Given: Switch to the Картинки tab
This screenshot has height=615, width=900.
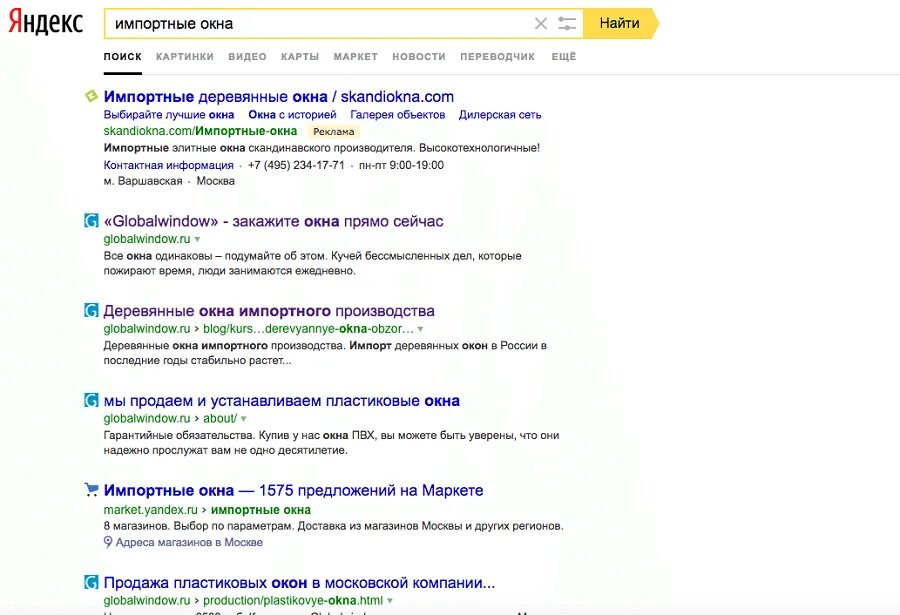Looking at the screenshot, I should [185, 56].
